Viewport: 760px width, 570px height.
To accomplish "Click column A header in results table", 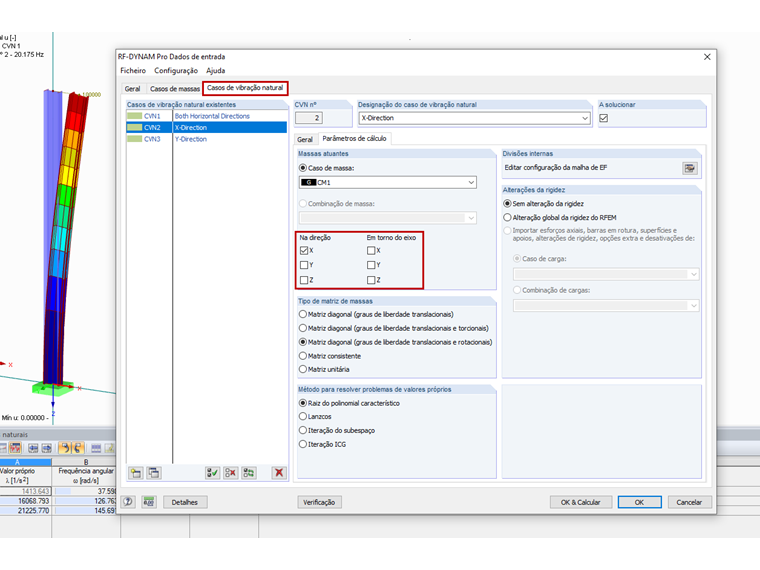I will tap(25, 462).
